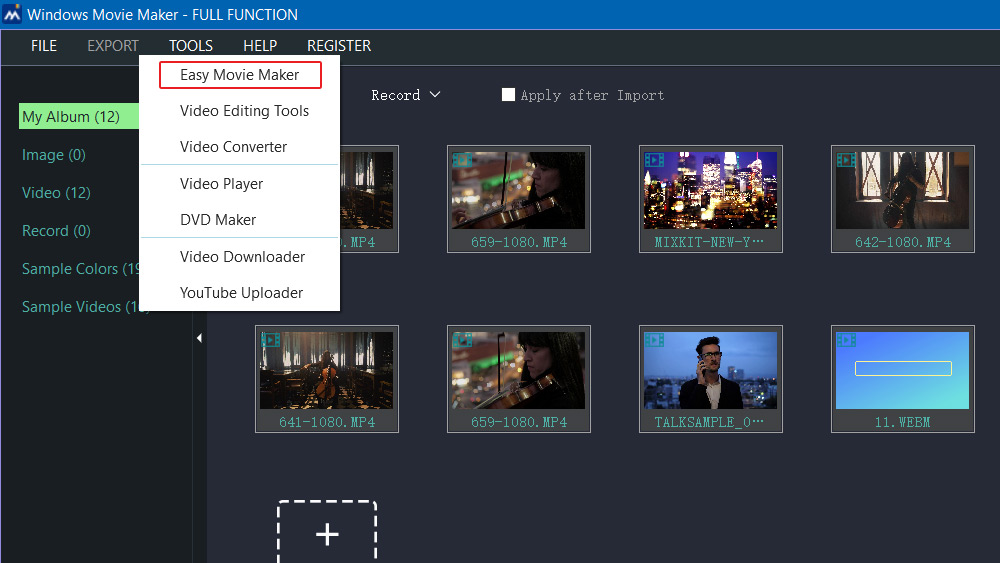Open the EXPORT menu

(x=113, y=46)
